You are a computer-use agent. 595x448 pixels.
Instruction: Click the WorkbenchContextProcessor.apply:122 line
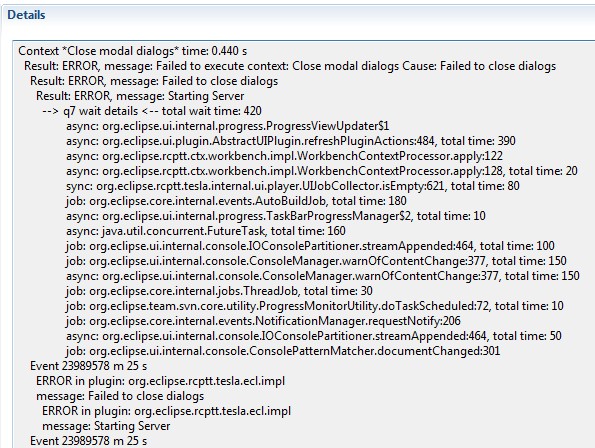(x=284, y=156)
